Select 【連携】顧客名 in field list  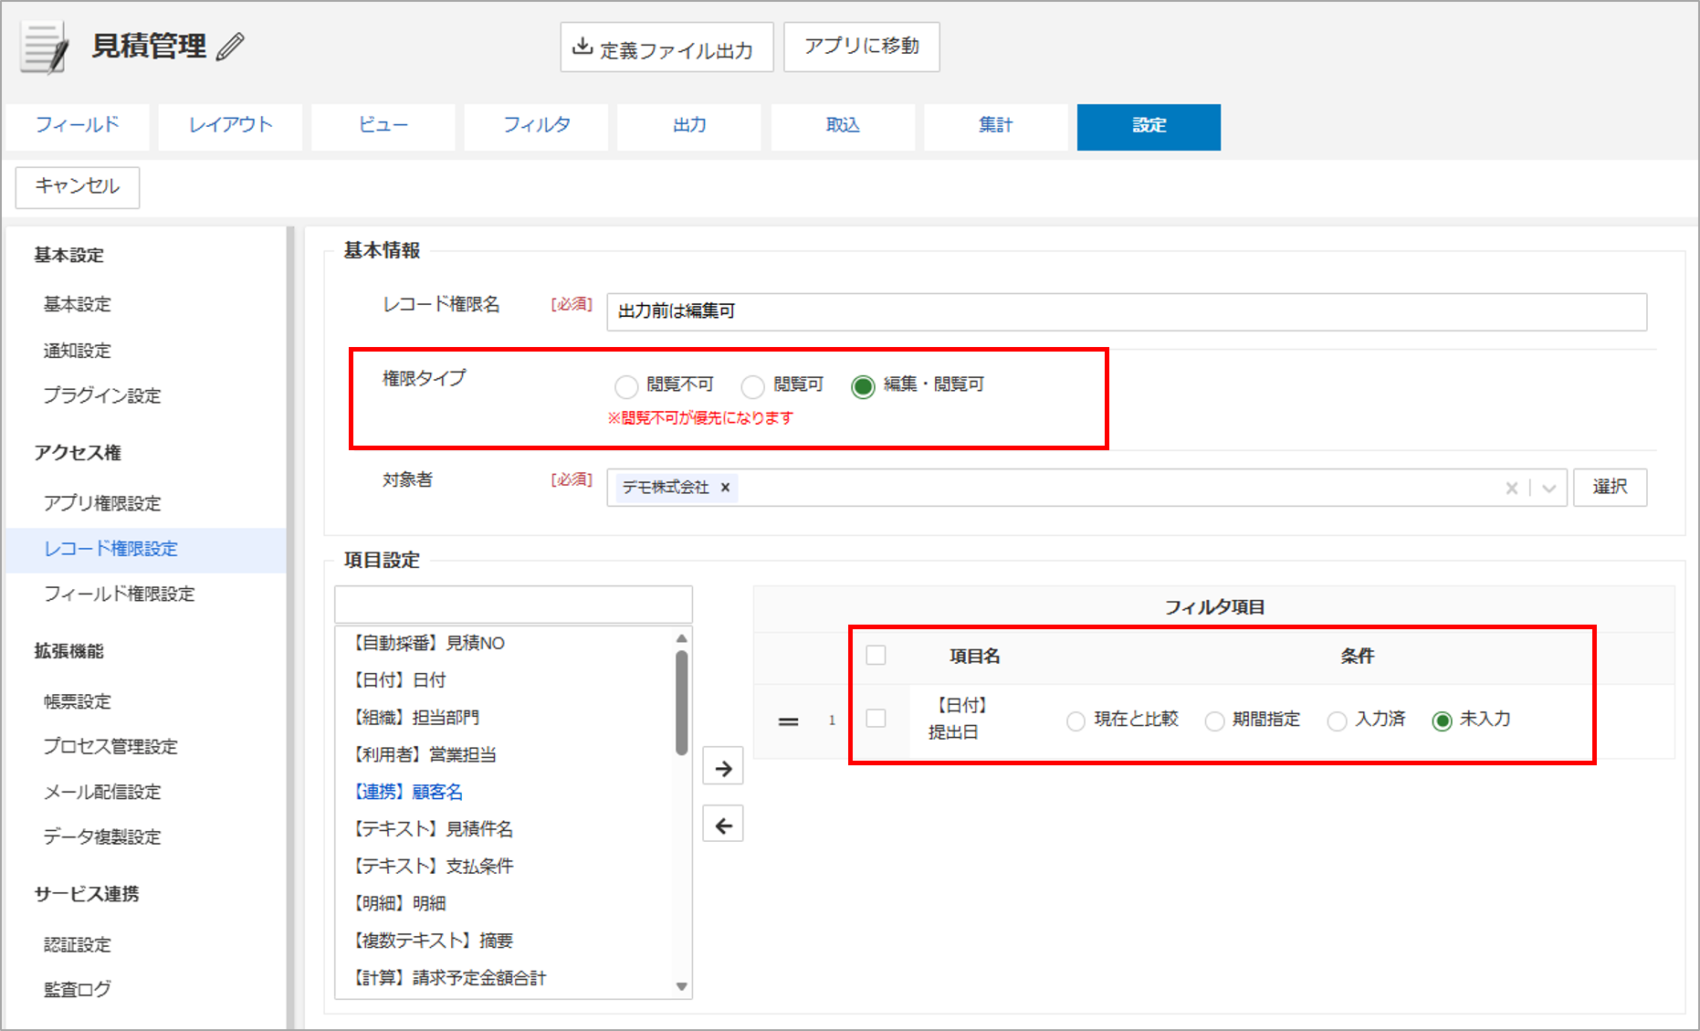click(x=505, y=792)
